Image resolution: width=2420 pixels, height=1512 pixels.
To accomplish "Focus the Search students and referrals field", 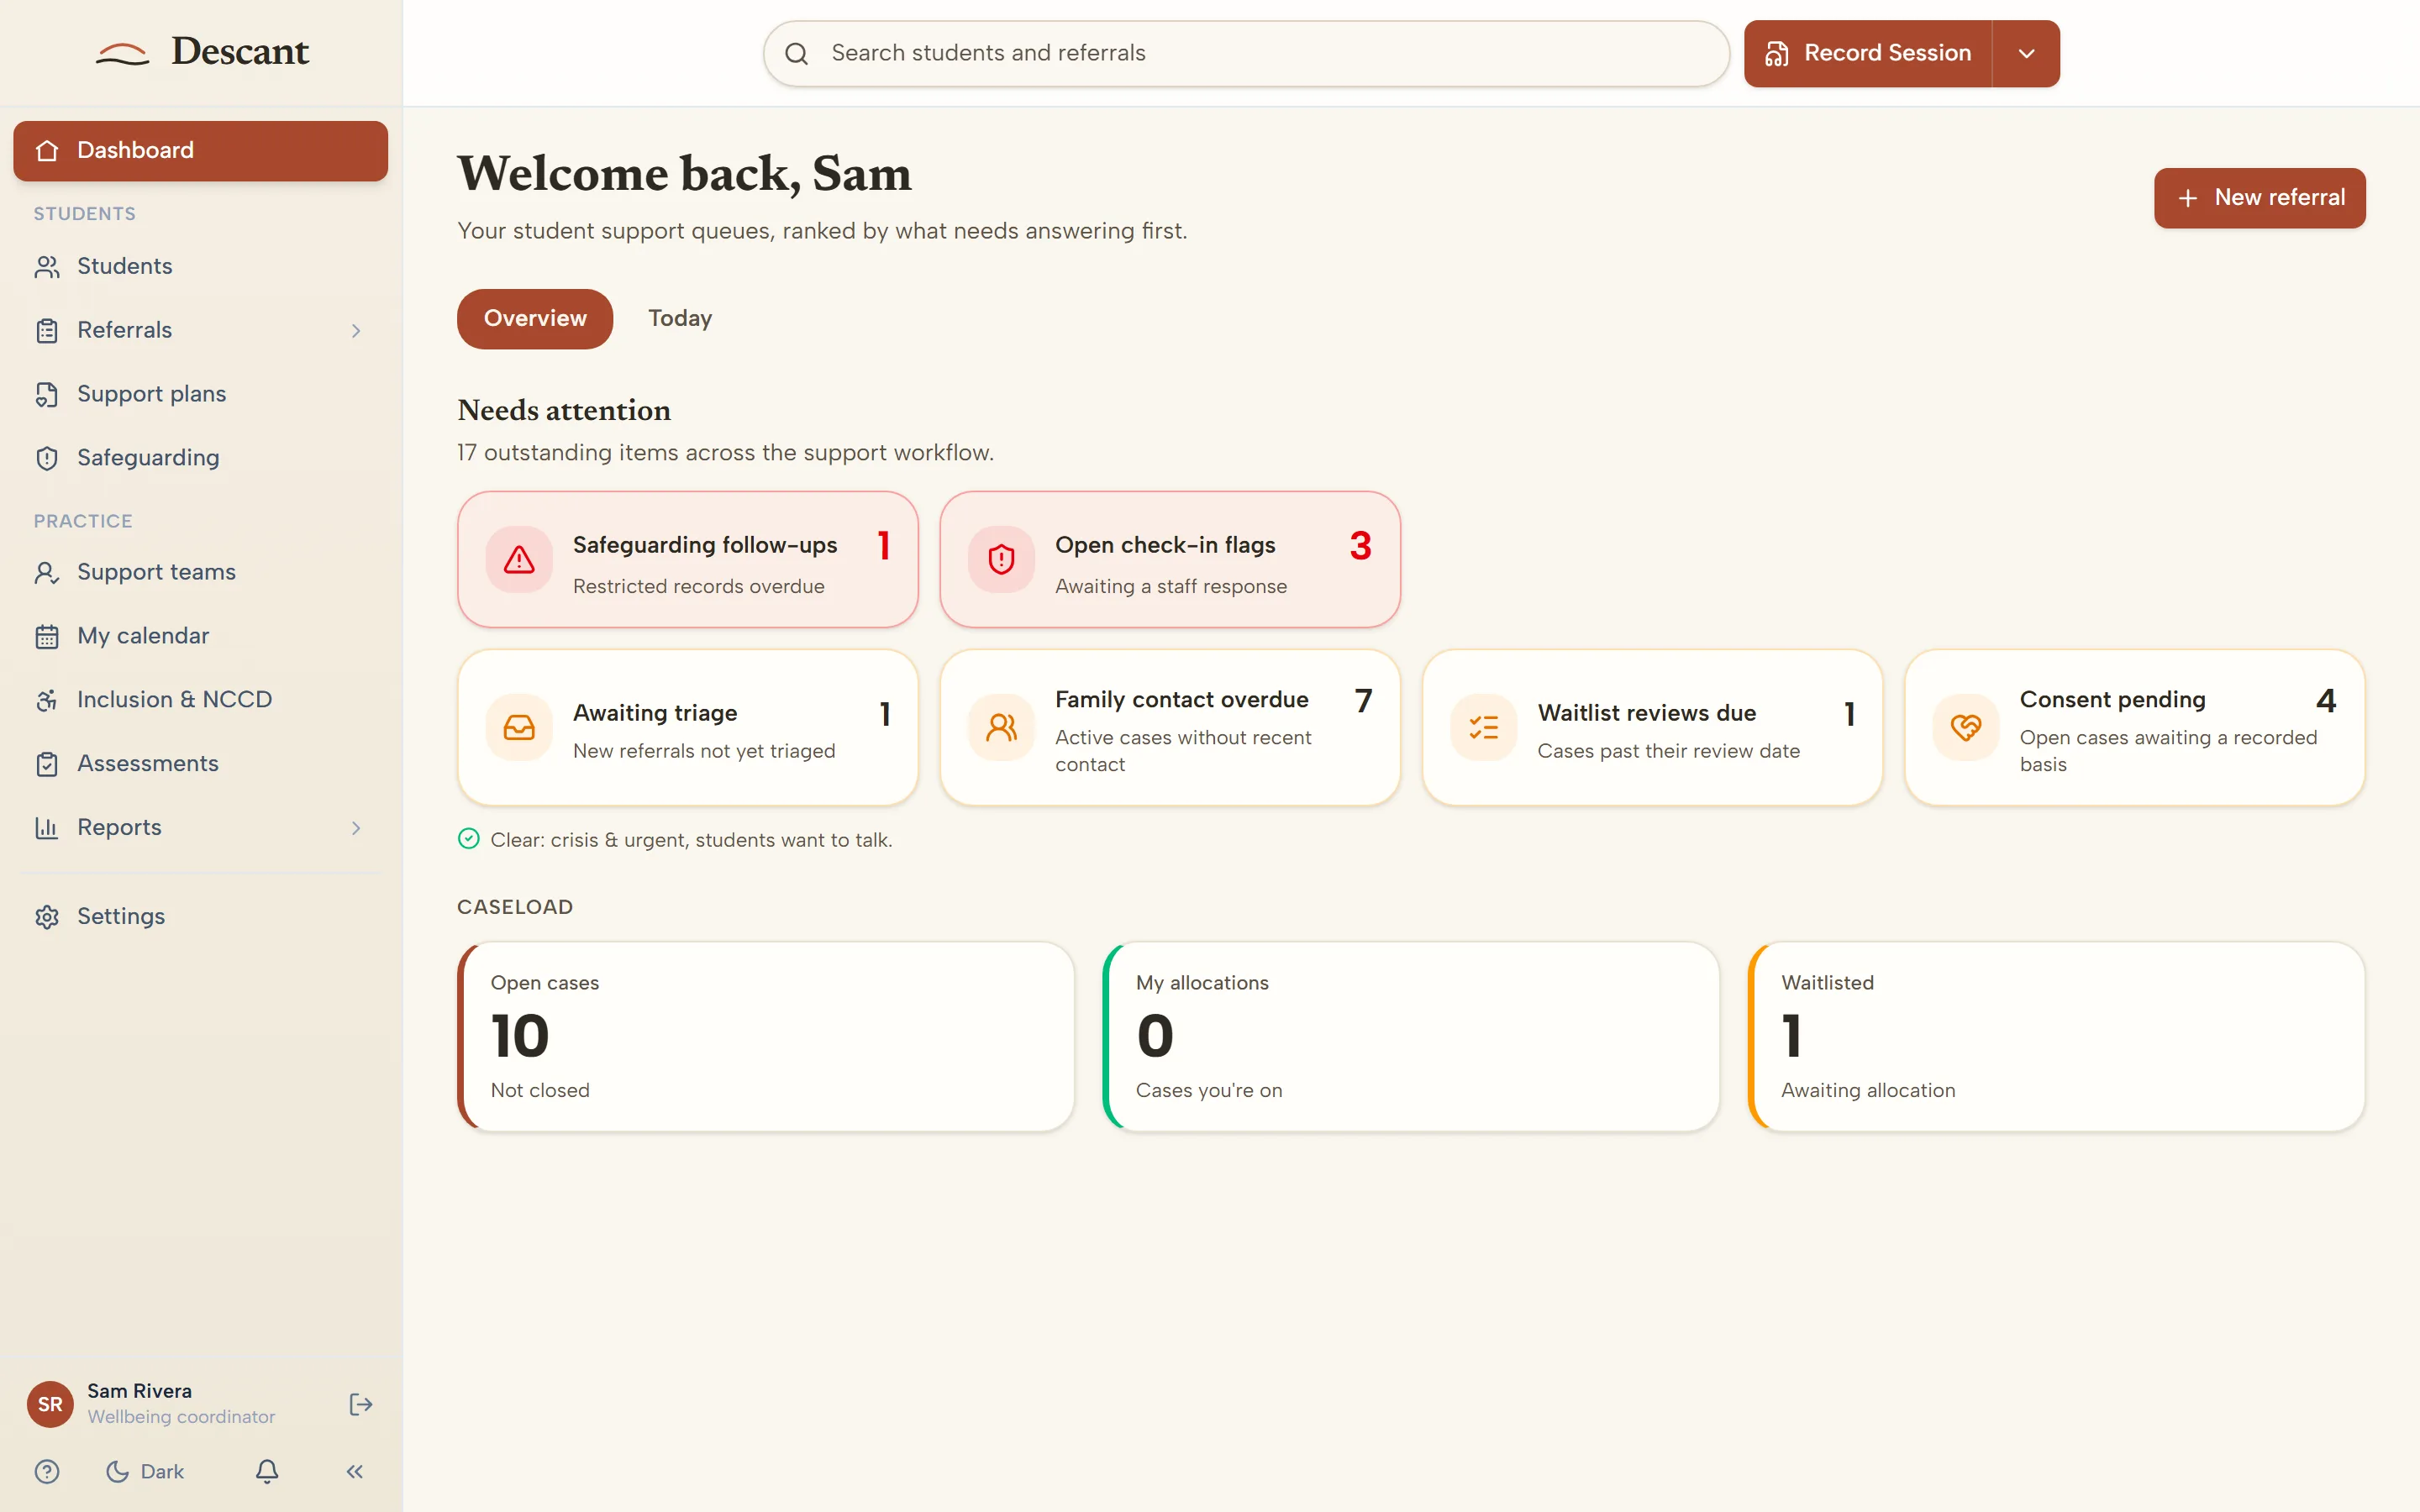I will pyautogui.click(x=1246, y=54).
